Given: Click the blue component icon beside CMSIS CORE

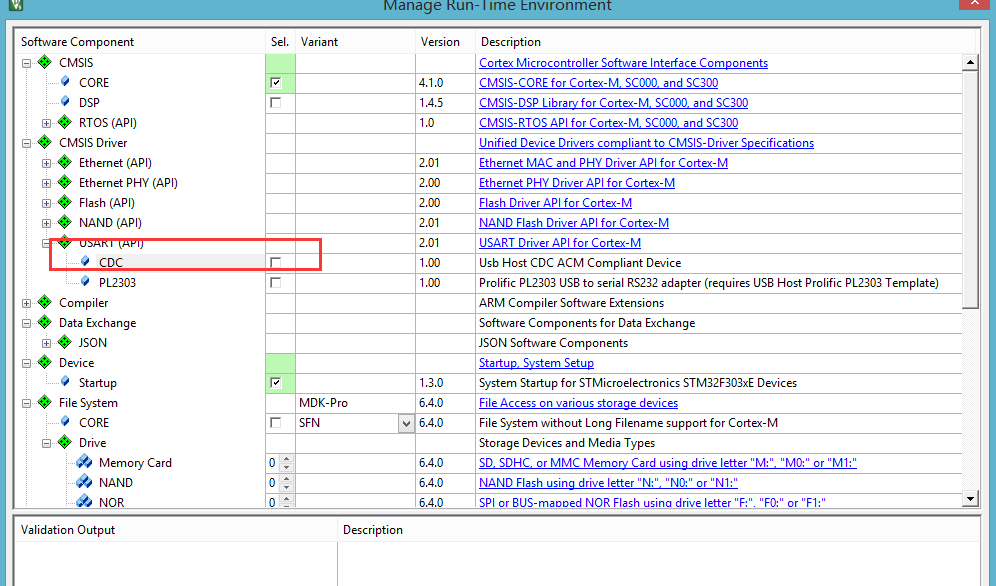Looking at the screenshot, I should click(x=65, y=82).
